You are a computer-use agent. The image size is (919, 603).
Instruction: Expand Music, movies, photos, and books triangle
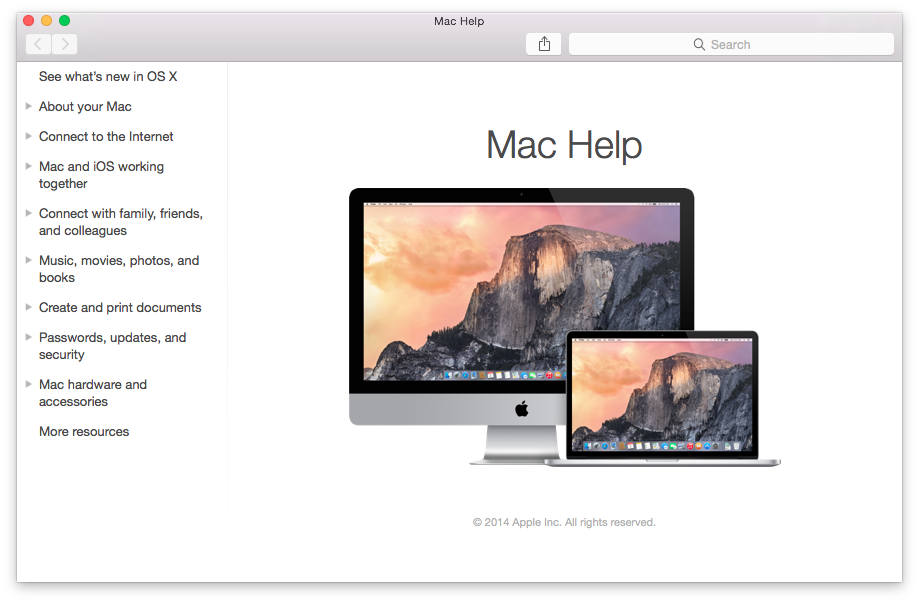coord(28,260)
